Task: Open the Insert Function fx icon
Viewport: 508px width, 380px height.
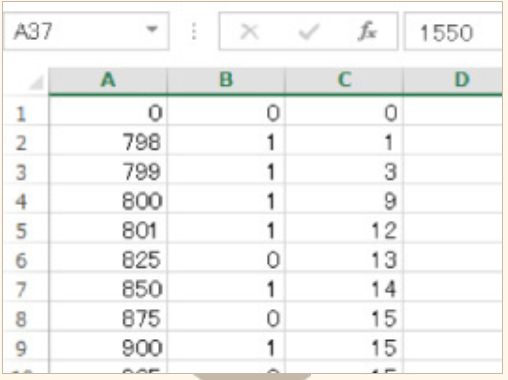Action: (367, 31)
